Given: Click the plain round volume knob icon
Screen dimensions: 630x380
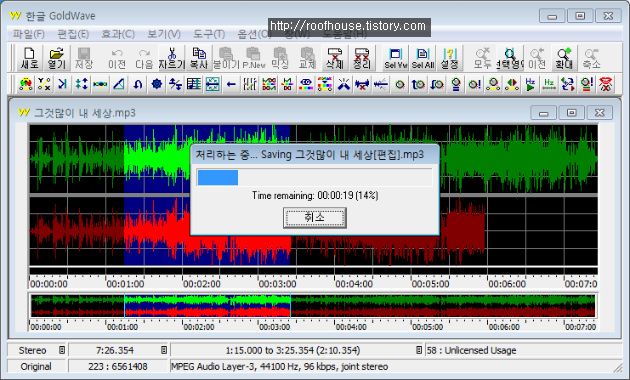Looking at the screenshot, I should (x=399, y=84).
